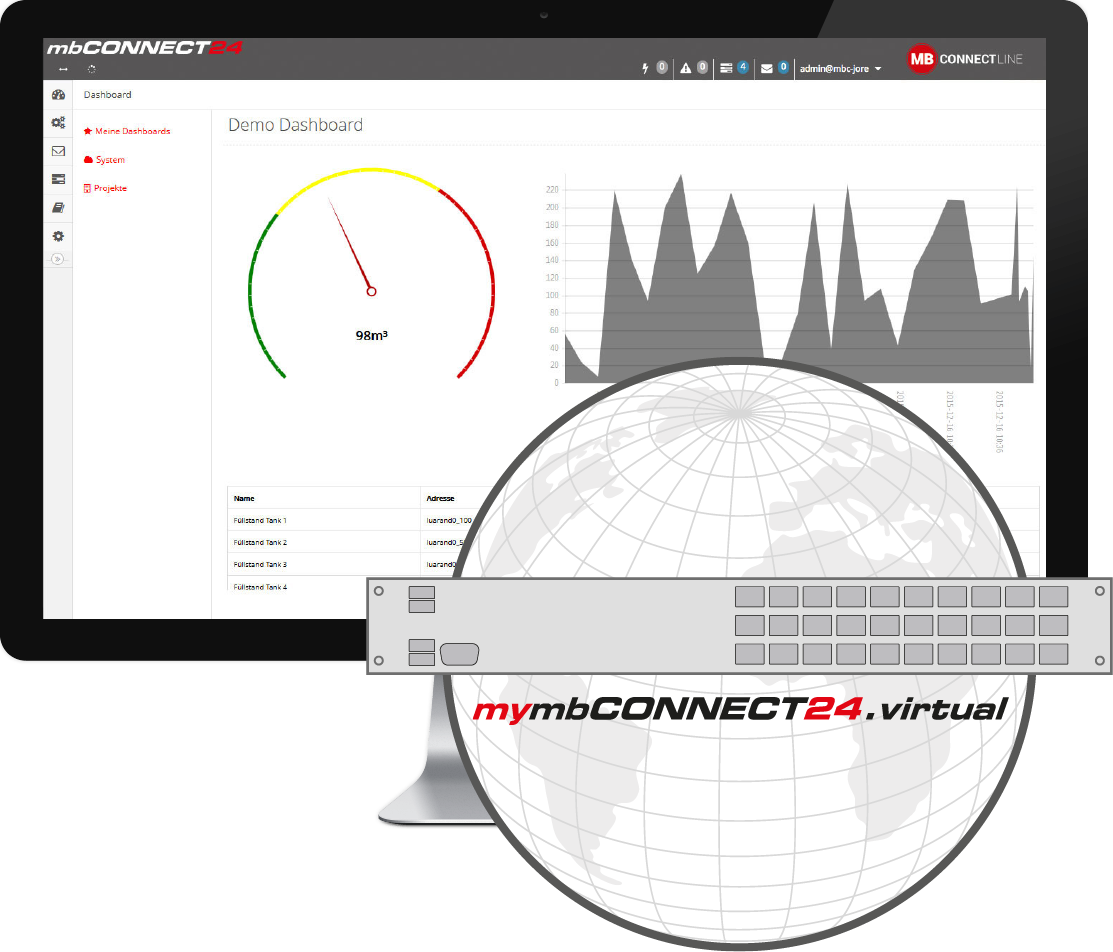This screenshot has width=1113, height=952.
Task: Click the refresh icon in the dark header bar
Action: pos(92,69)
